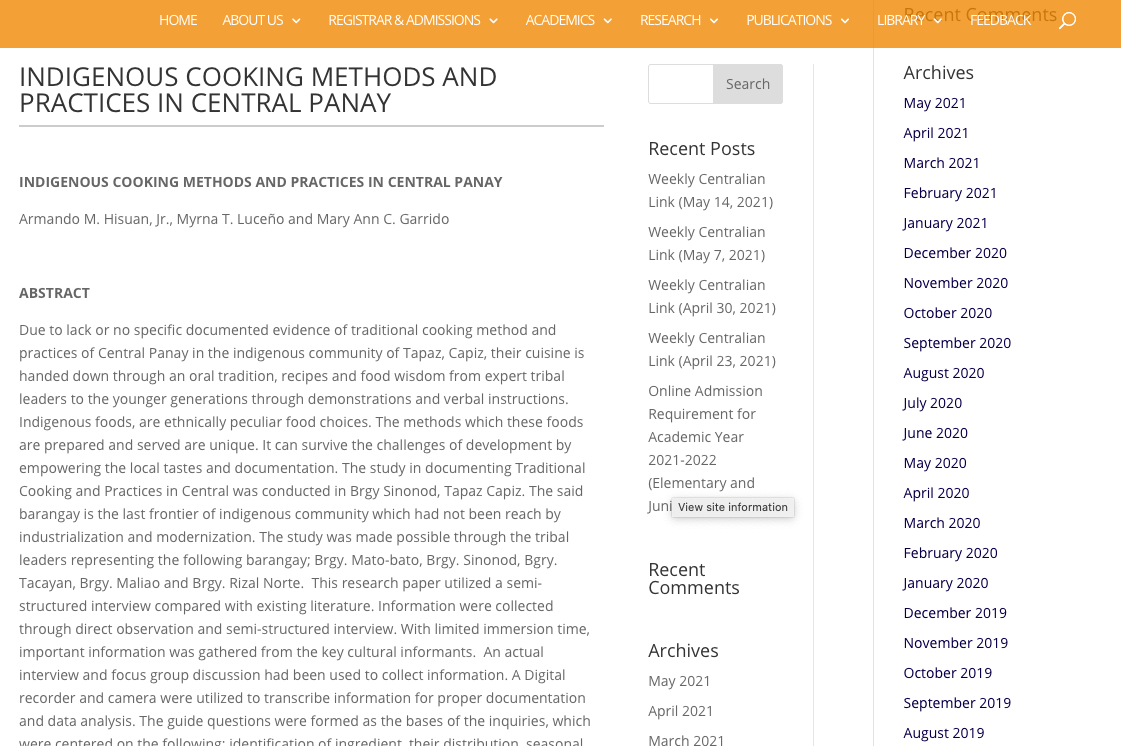Open Weekly Centralian Link (May 7, 2021) post
The height and width of the screenshot is (746, 1121).
pyautogui.click(x=707, y=243)
